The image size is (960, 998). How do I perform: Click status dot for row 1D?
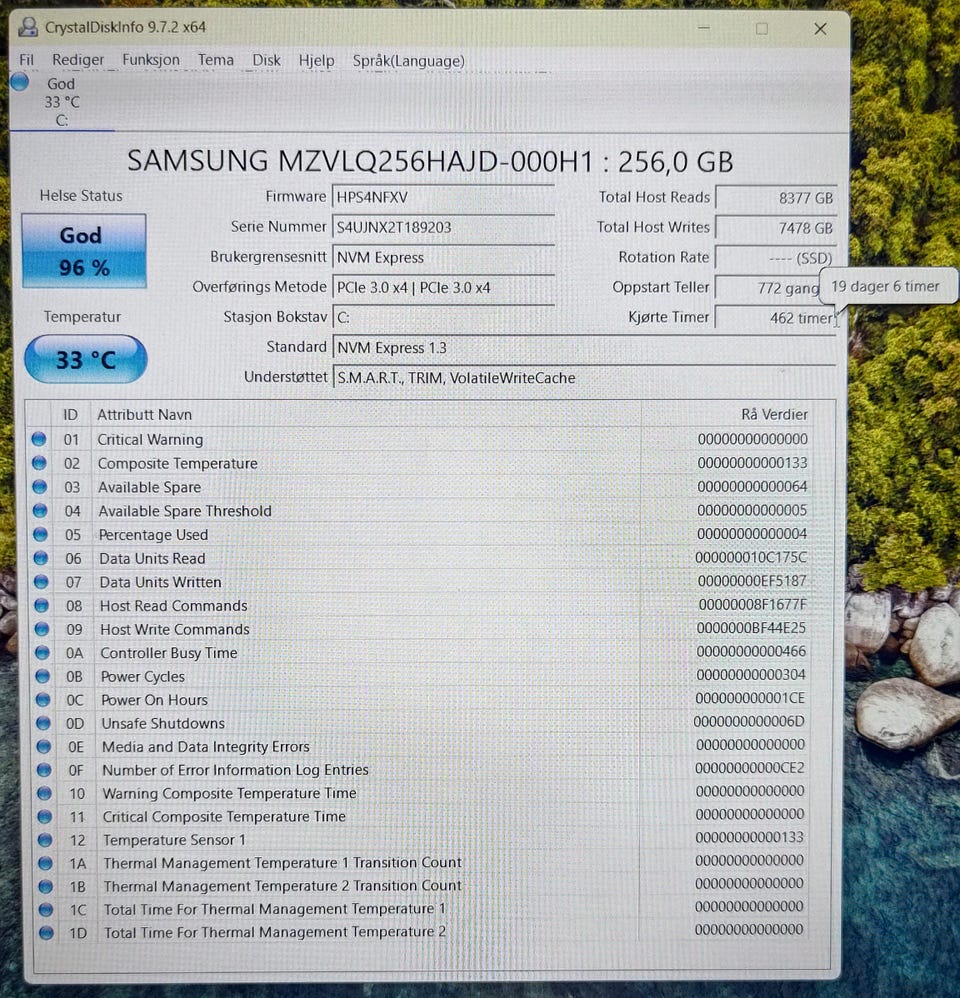tap(46, 932)
